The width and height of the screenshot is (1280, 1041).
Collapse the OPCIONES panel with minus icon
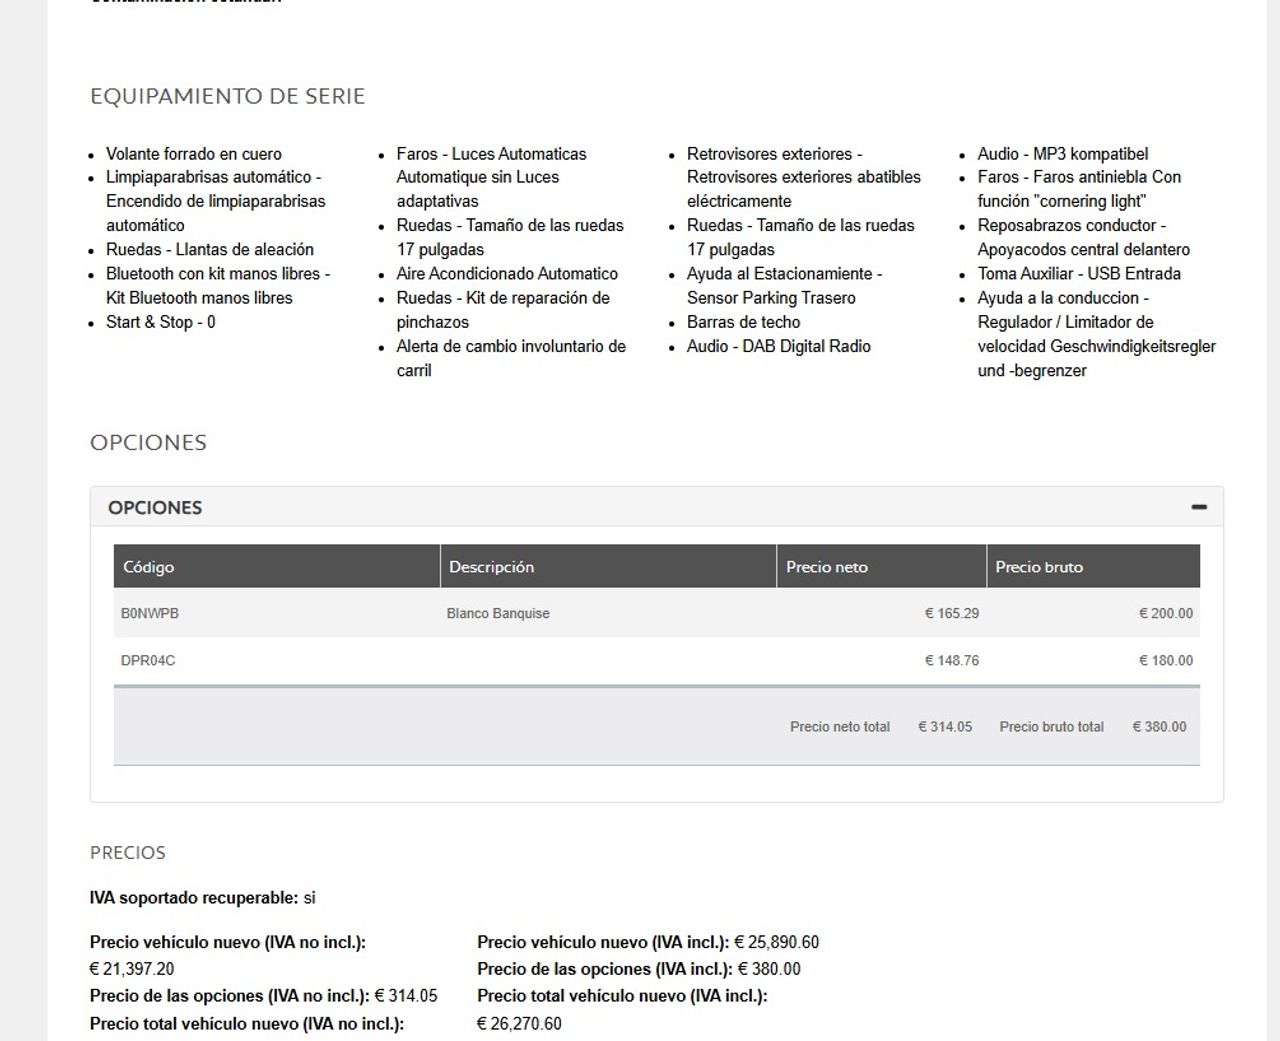tap(1199, 507)
